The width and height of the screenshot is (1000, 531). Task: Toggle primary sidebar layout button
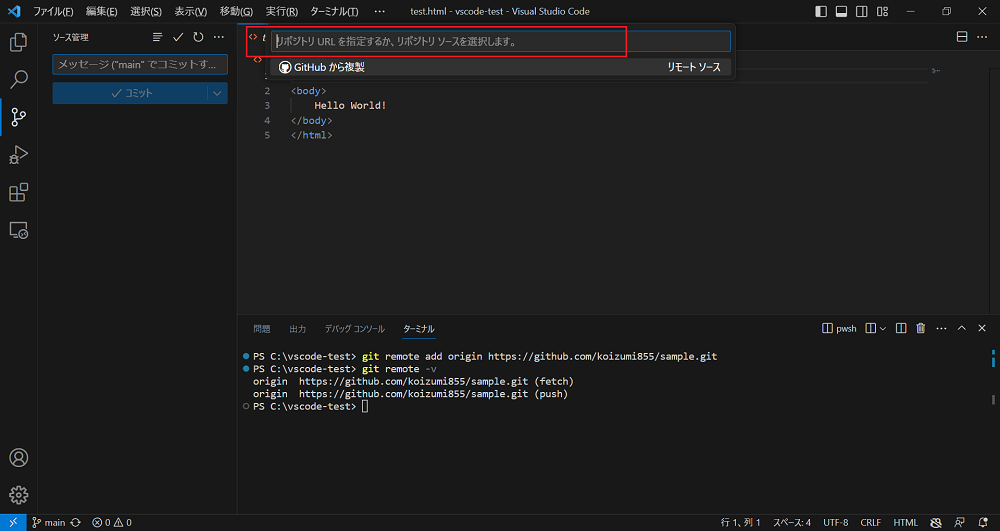click(x=821, y=12)
